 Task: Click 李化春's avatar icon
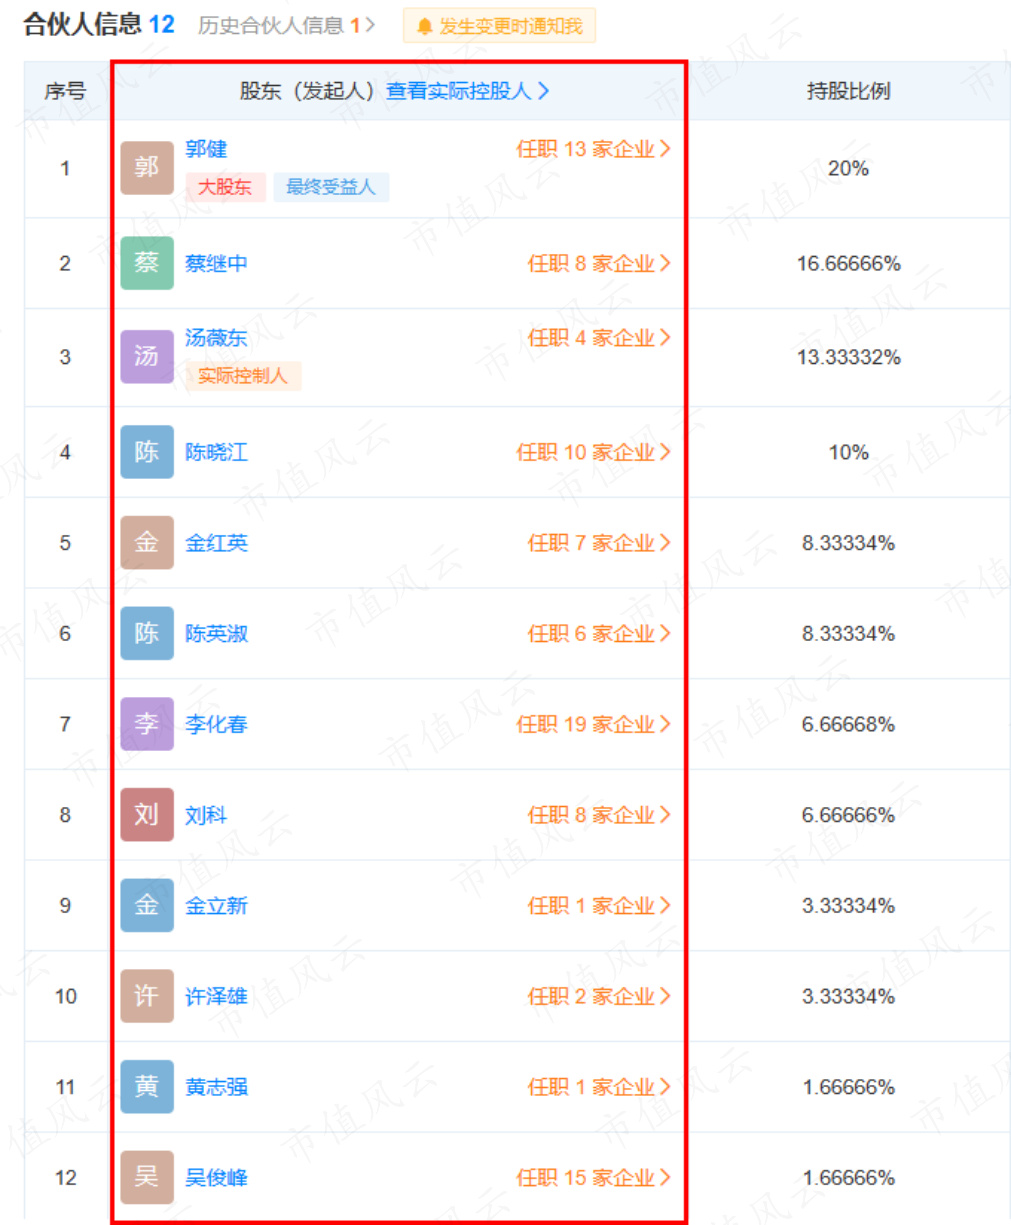coord(147,724)
